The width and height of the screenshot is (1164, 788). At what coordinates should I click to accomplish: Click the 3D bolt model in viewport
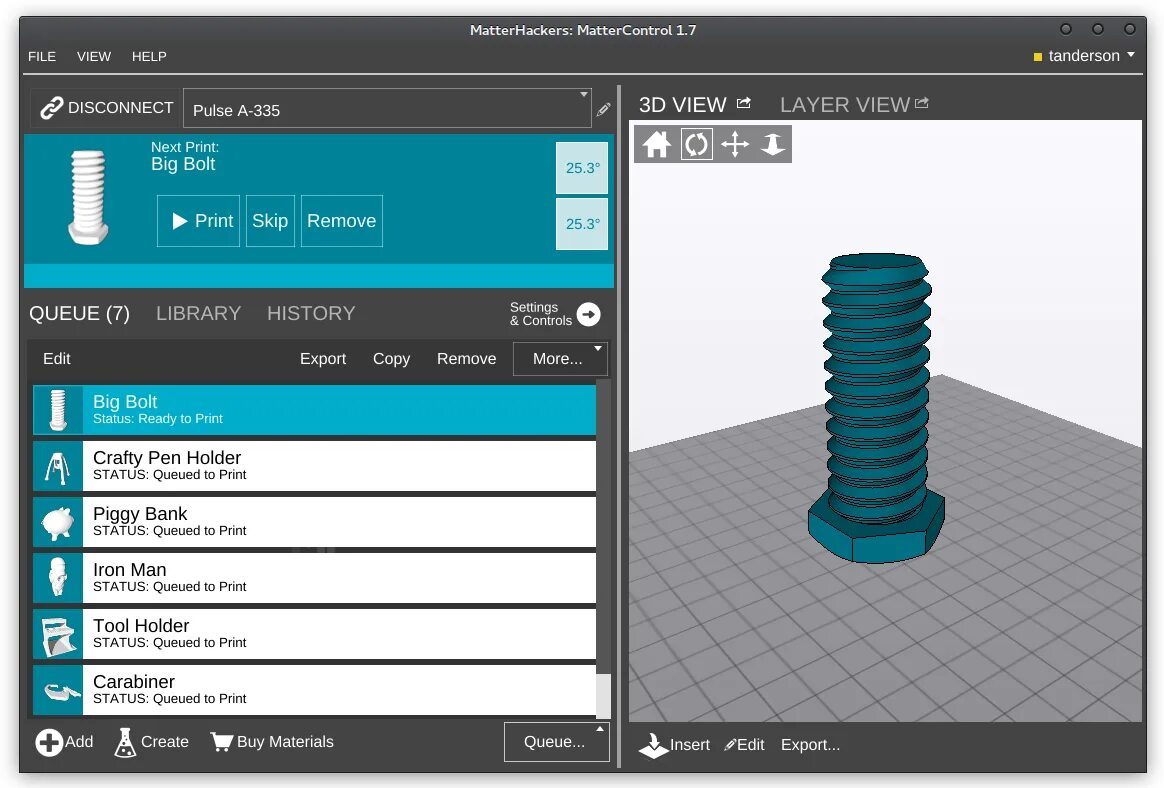tap(876, 408)
